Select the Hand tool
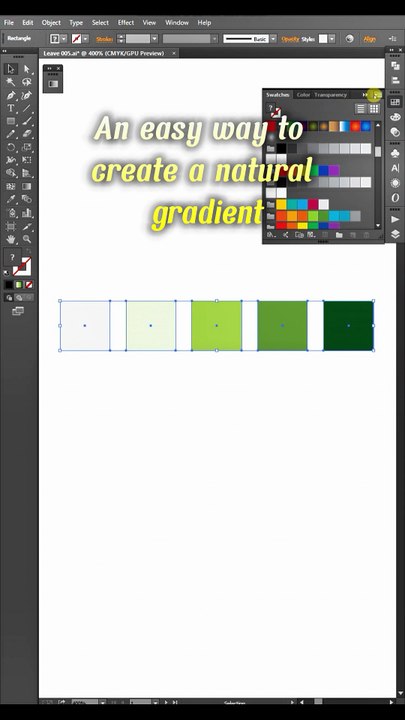 11,239
